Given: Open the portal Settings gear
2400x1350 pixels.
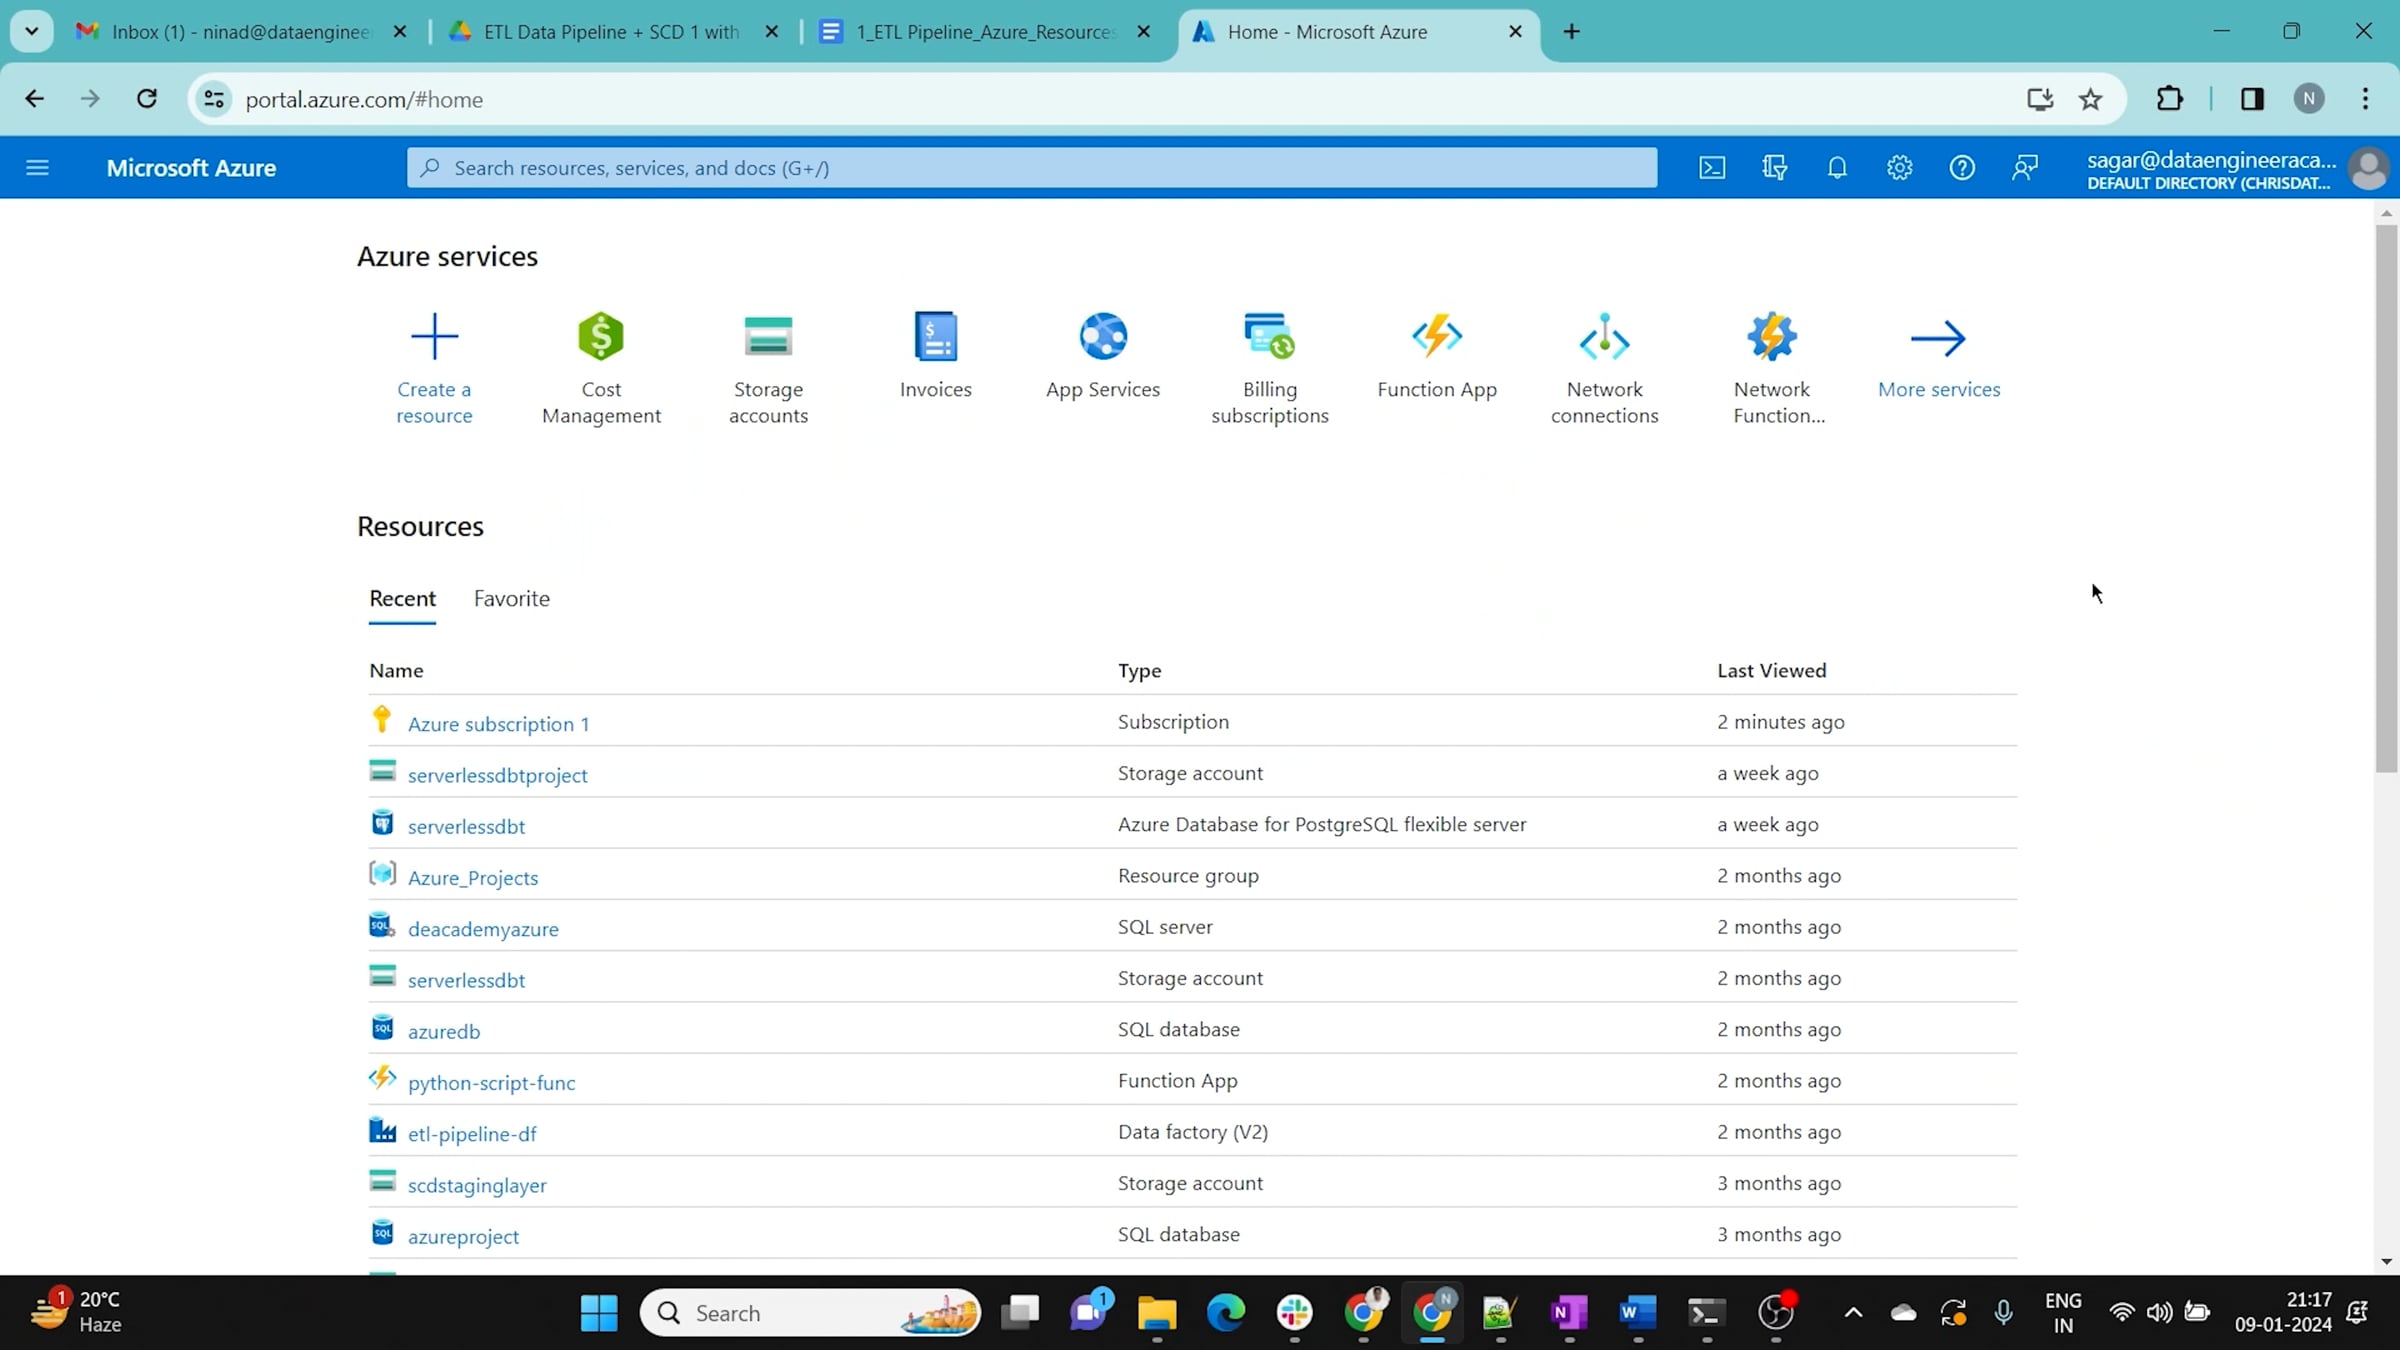Looking at the screenshot, I should 1899,167.
